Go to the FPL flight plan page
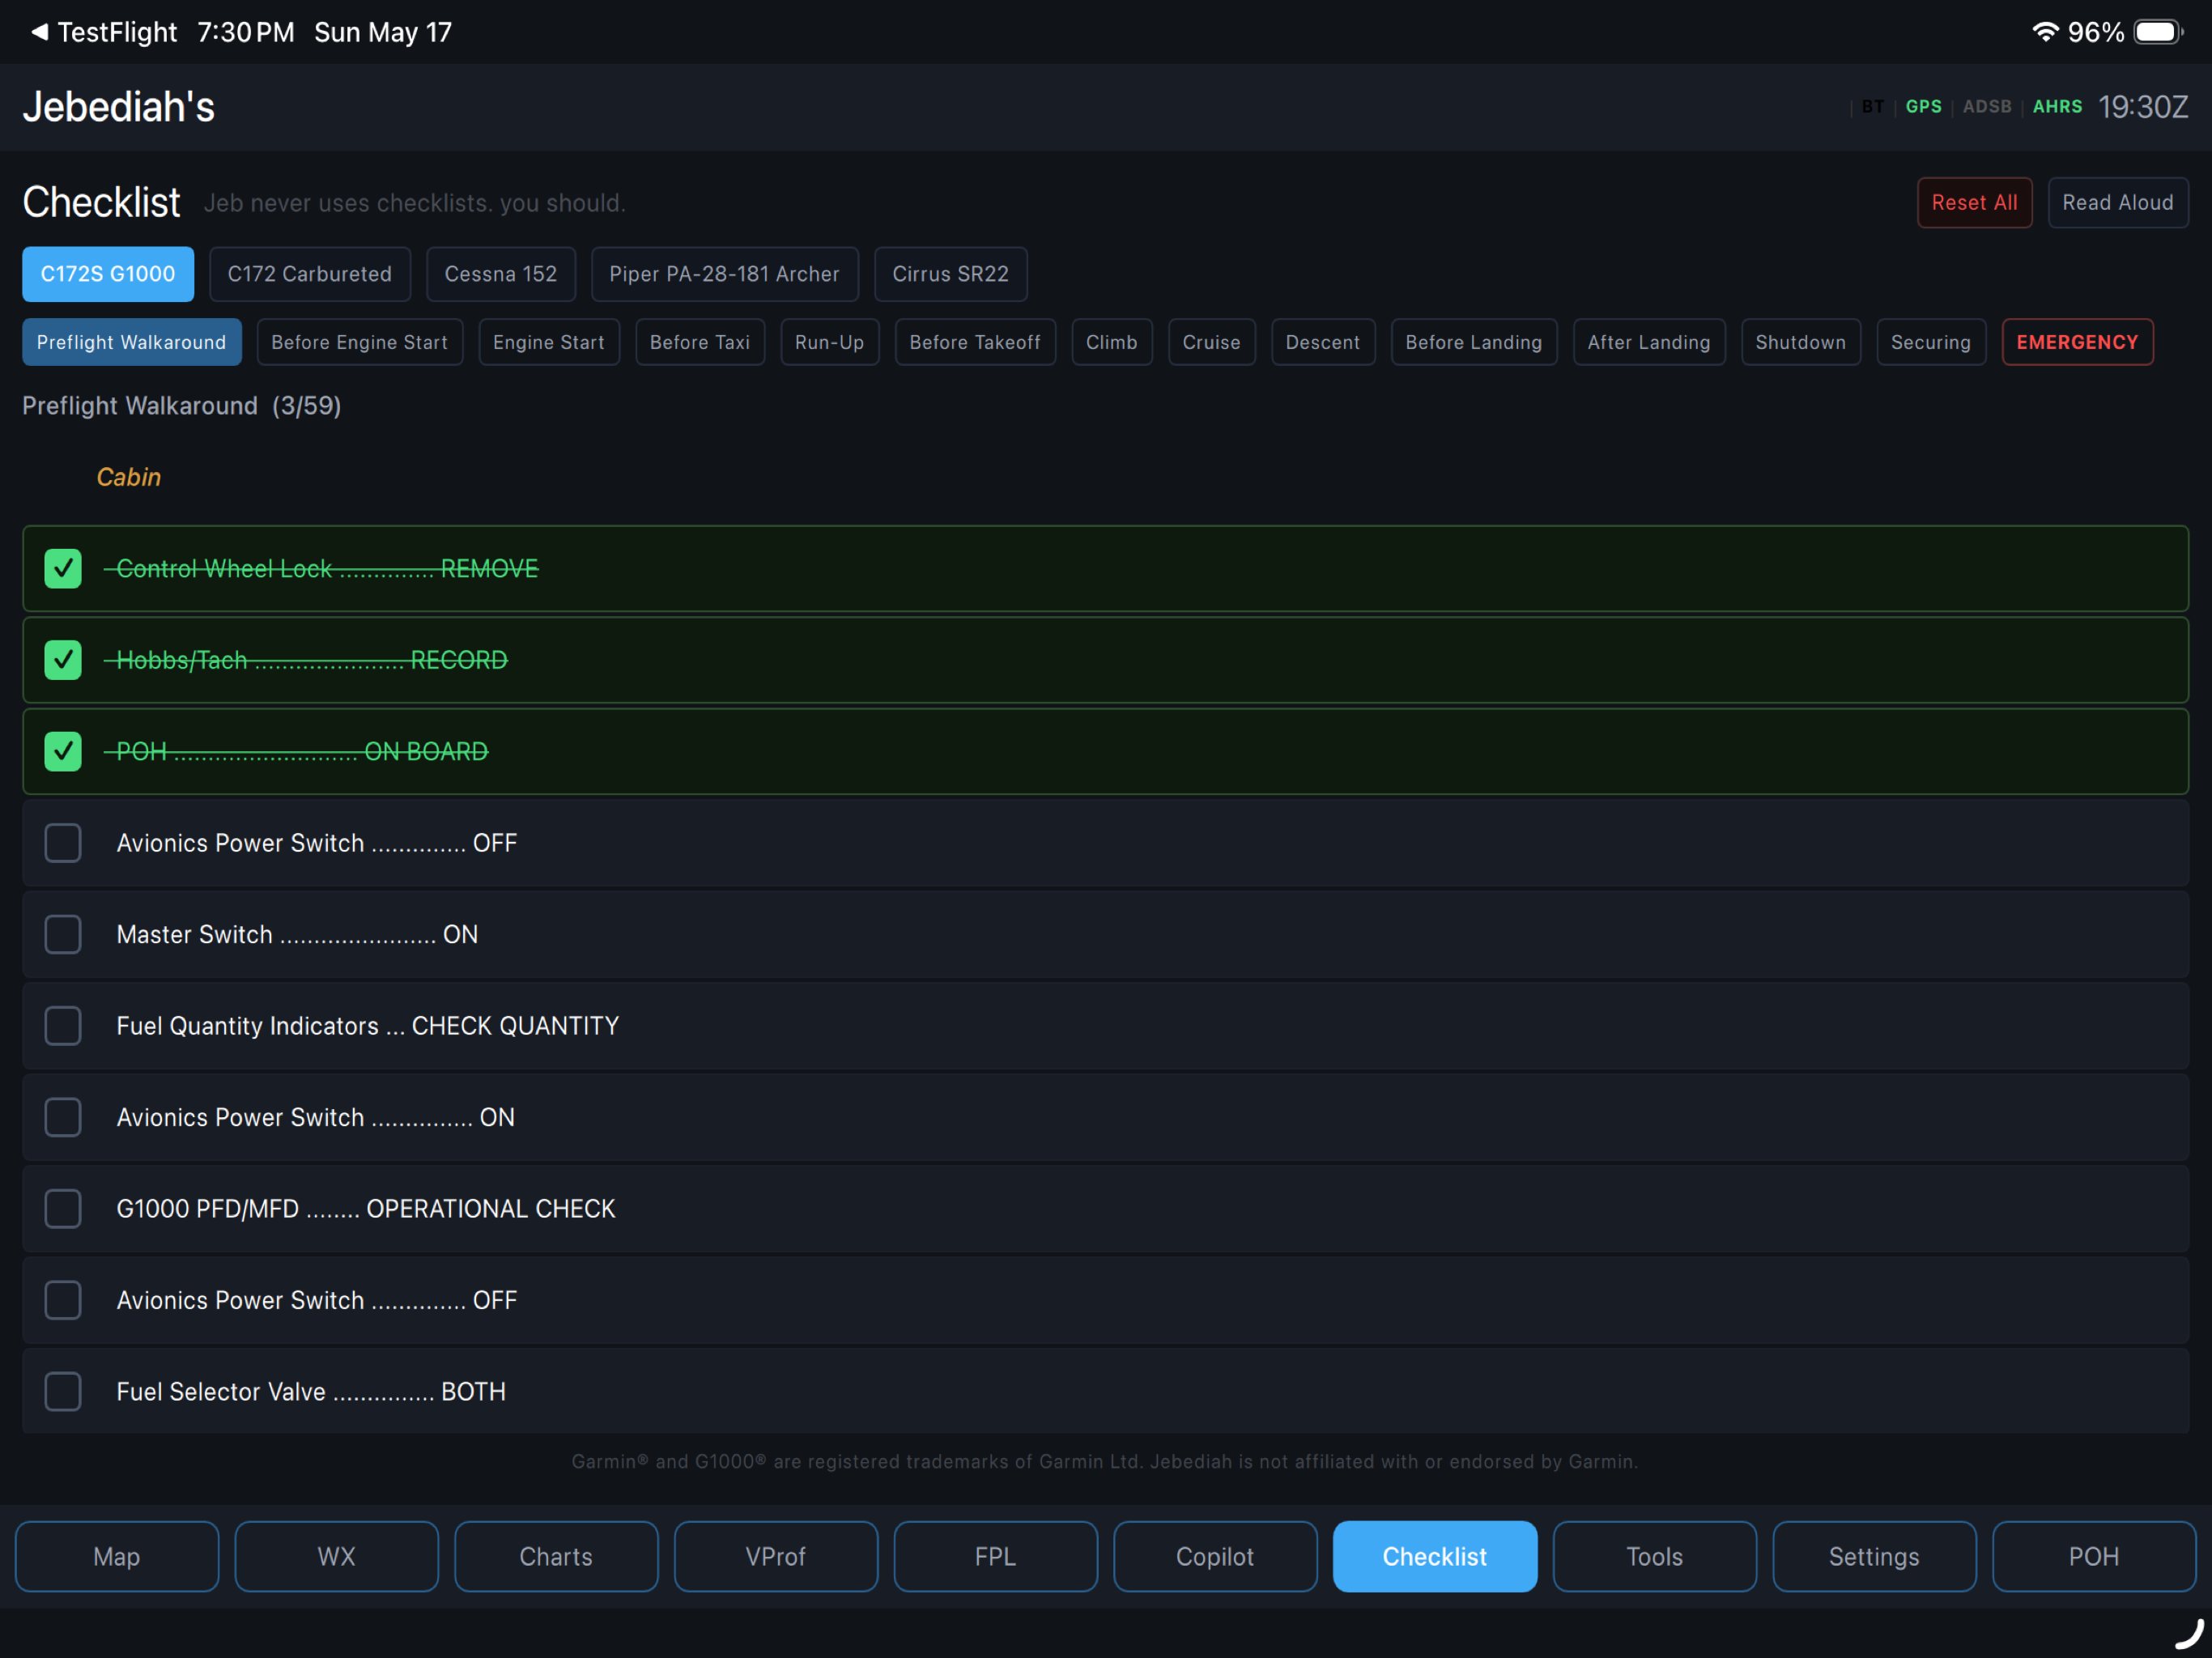The height and width of the screenshot is (1658, 2212). (x=996, y=1556)
